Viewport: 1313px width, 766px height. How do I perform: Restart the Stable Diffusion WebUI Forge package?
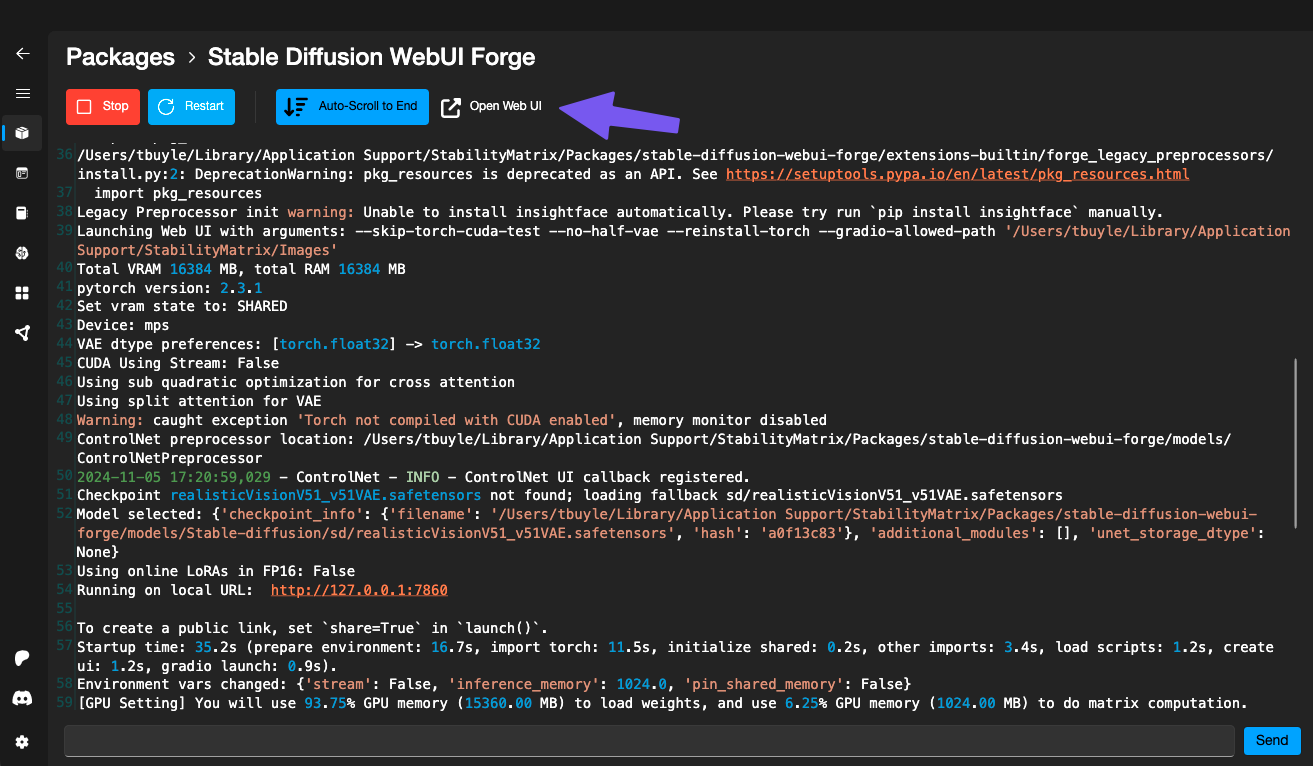(x=191, y=107)
